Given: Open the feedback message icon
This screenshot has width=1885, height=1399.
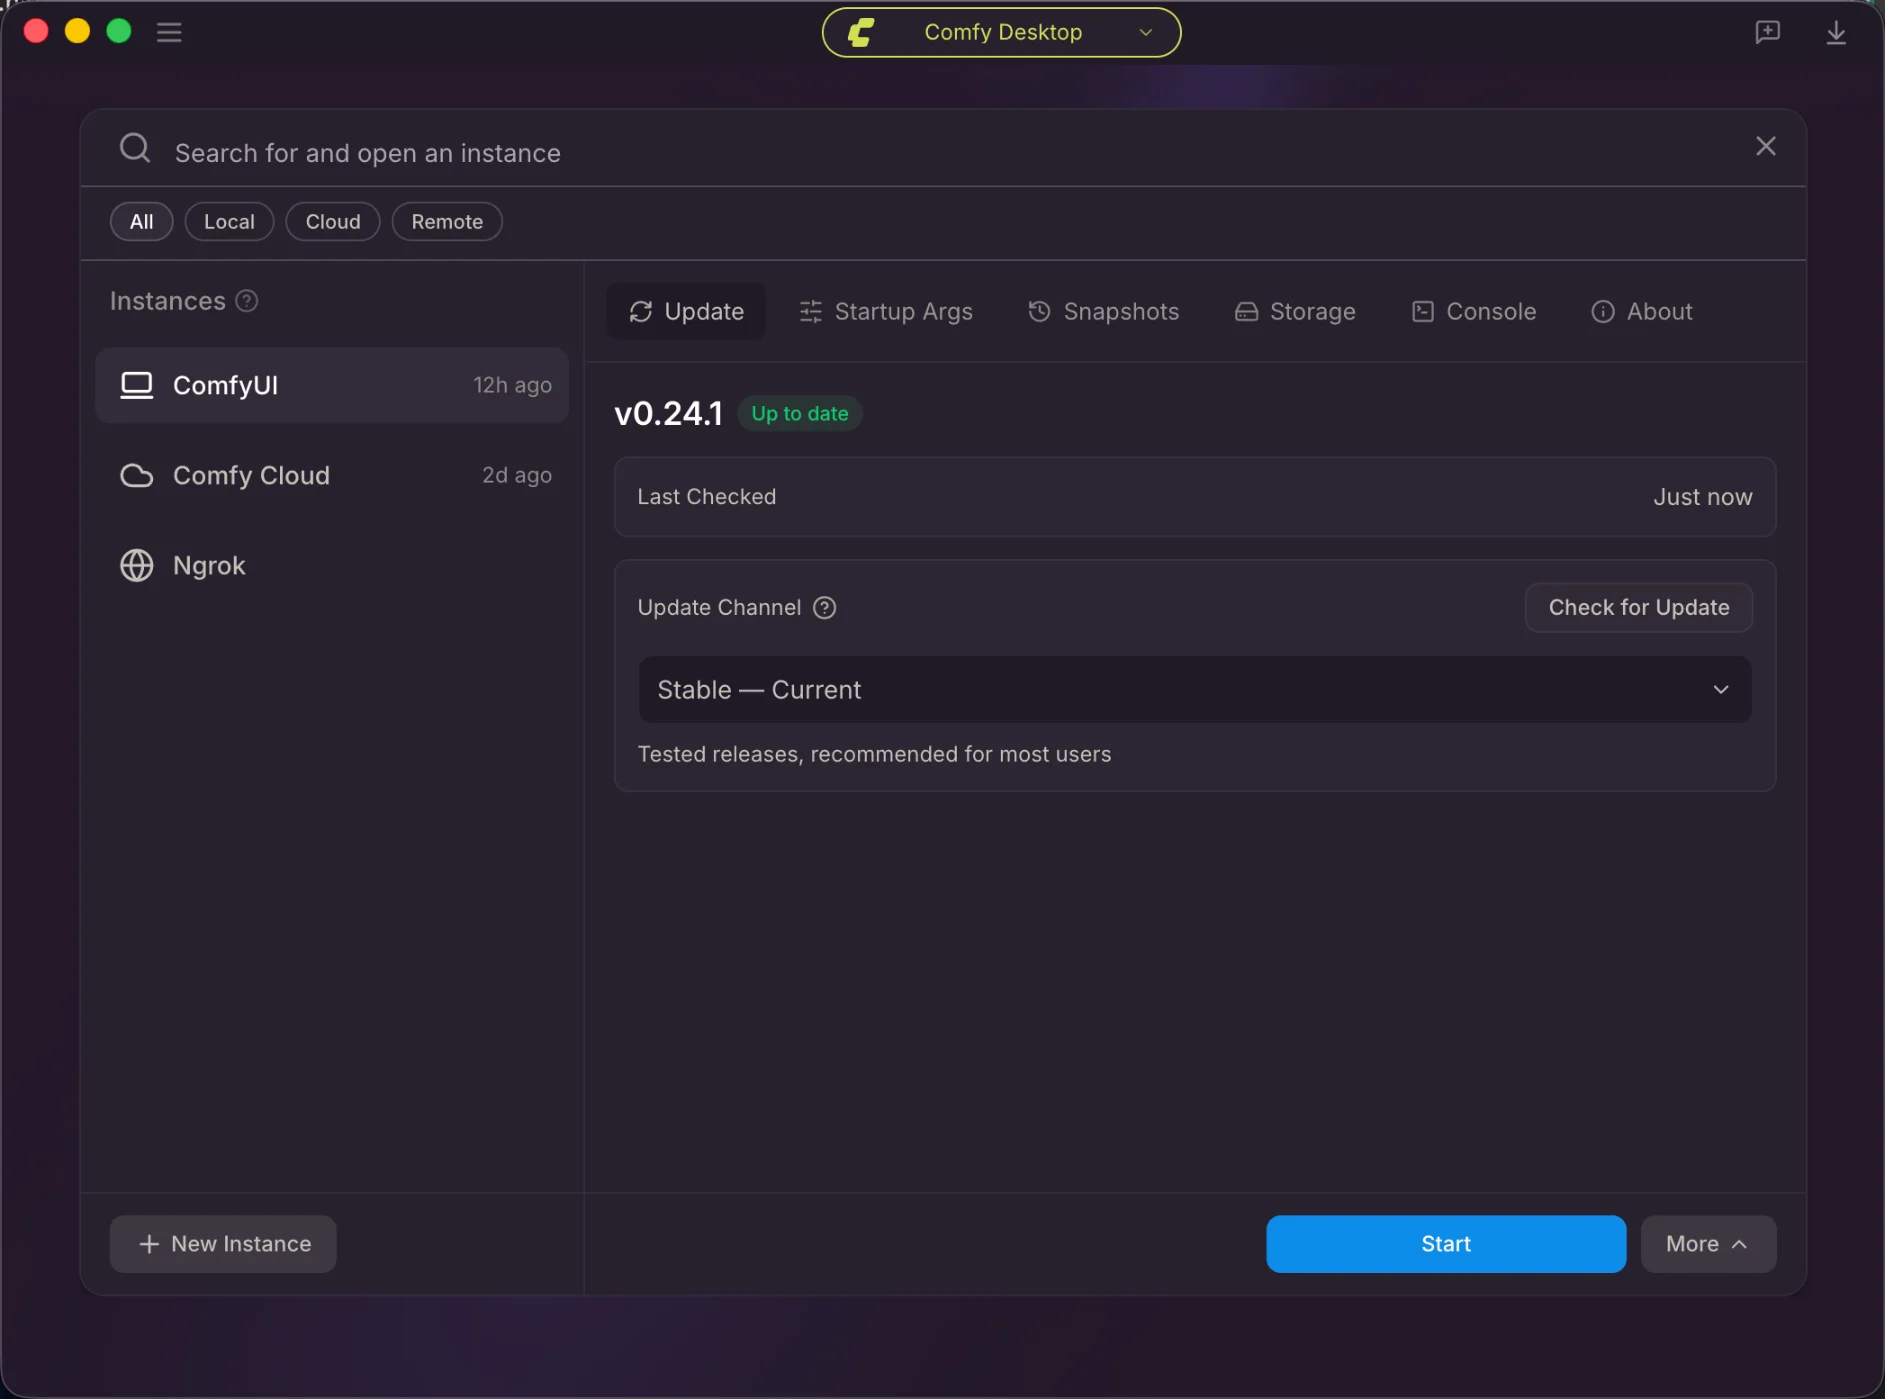Looking at the screenshot, I should 1767,32.
